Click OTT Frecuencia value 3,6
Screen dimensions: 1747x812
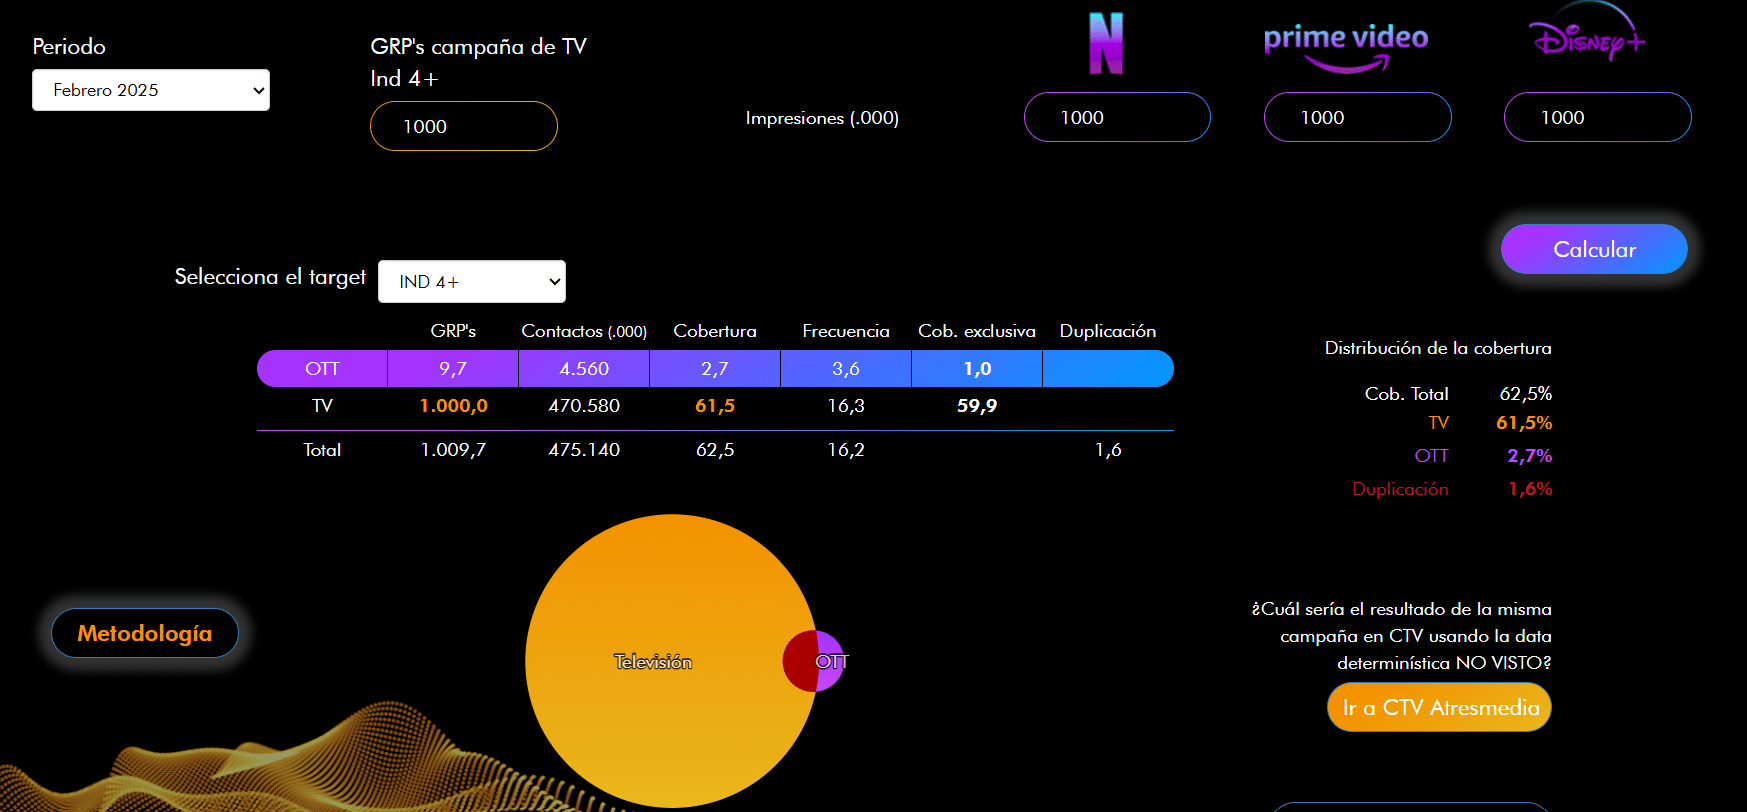[x=846, y=368]
